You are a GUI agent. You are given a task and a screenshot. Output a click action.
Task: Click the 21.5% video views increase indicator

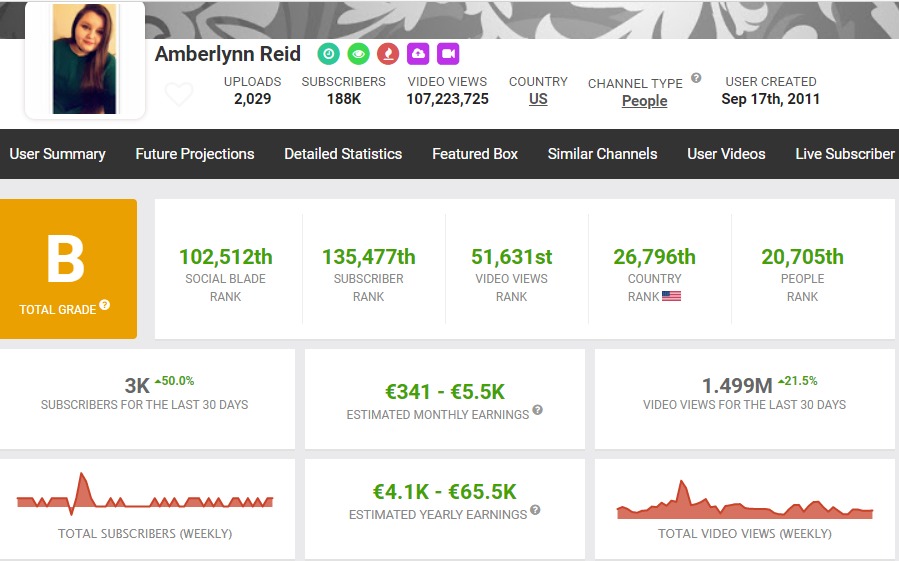(x=798, y=381)
